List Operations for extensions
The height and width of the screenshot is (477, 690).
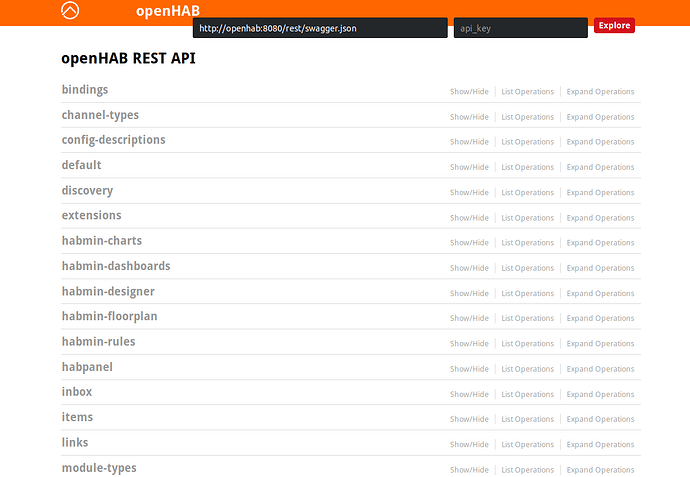pos(528,218)
